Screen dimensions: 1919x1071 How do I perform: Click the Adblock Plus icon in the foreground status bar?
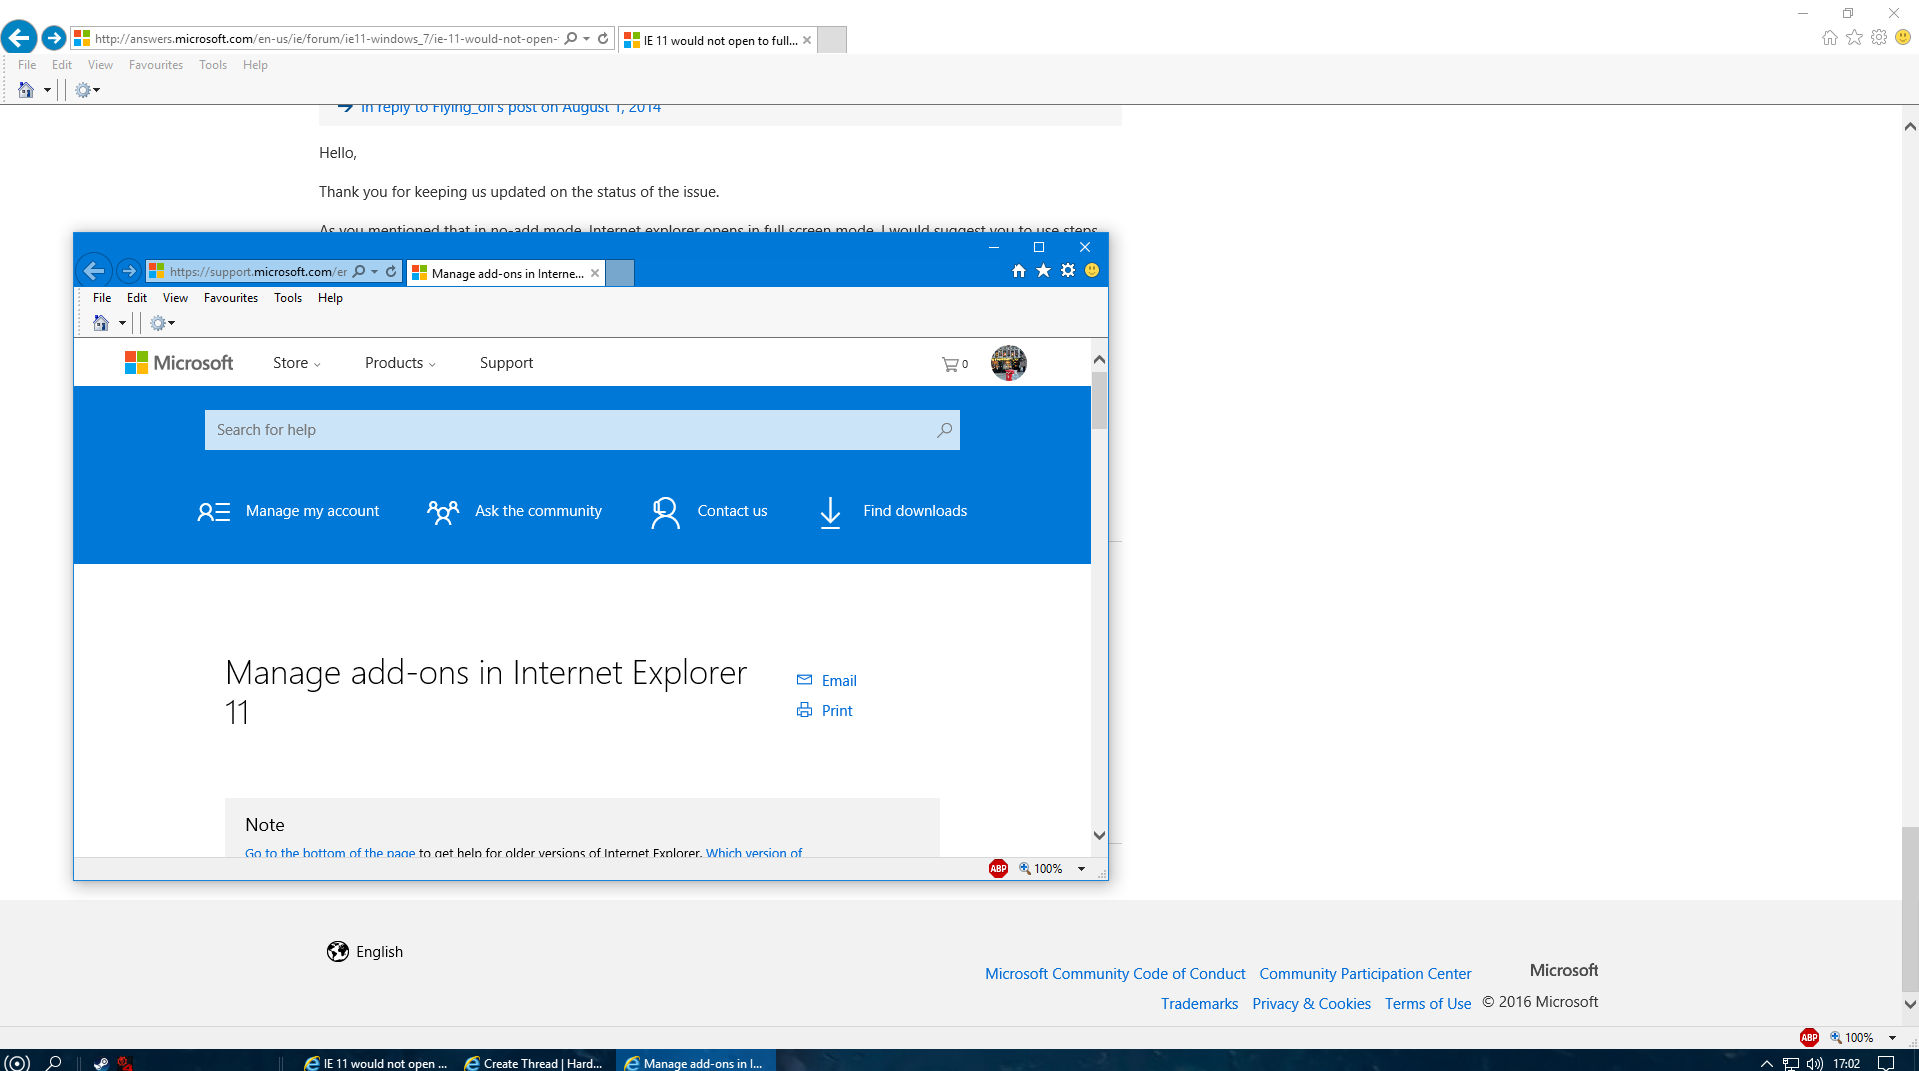[x=998, y=868]
